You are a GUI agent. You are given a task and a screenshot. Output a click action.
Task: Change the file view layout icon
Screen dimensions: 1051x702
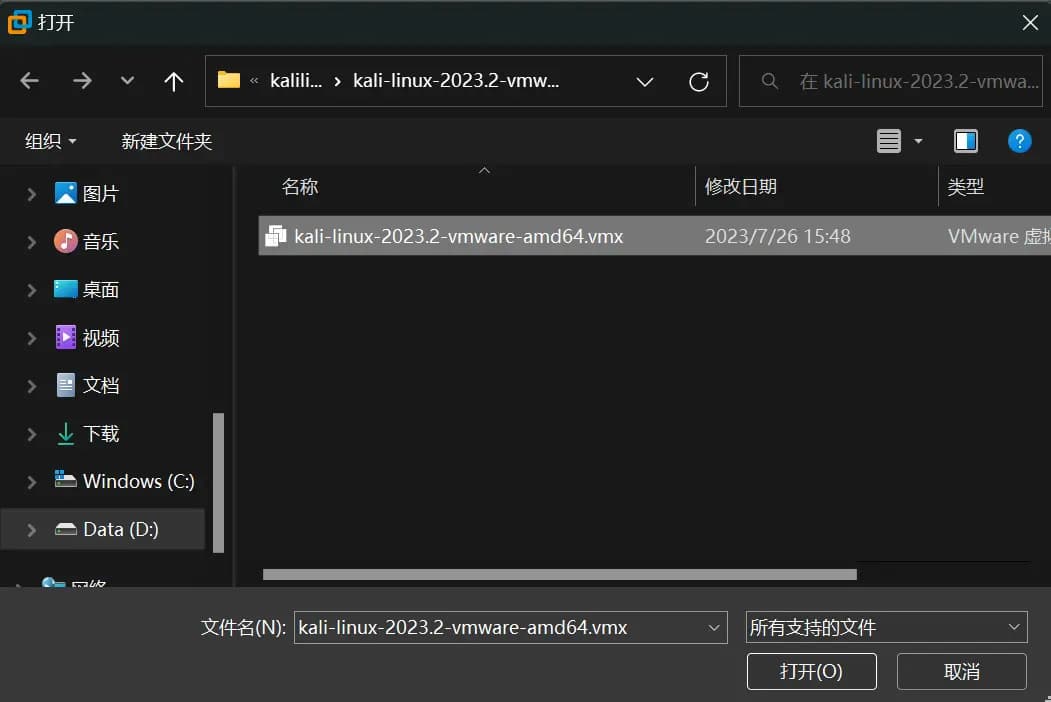coord(889,141)
